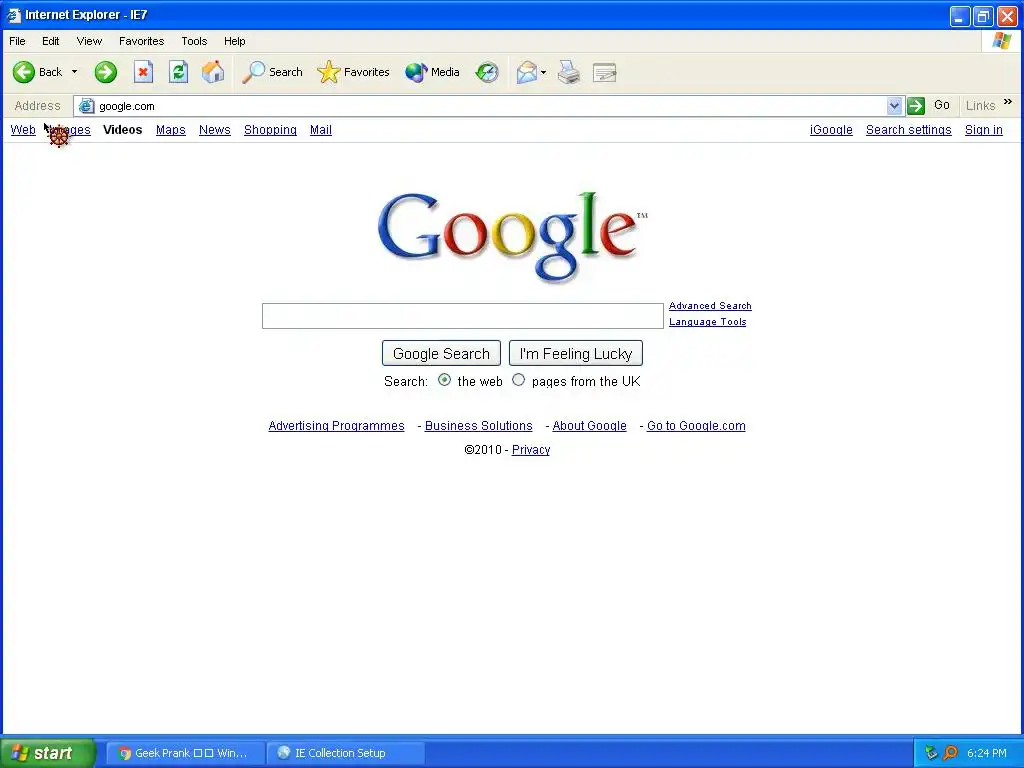Open the Edit menu

coord(50,41)
